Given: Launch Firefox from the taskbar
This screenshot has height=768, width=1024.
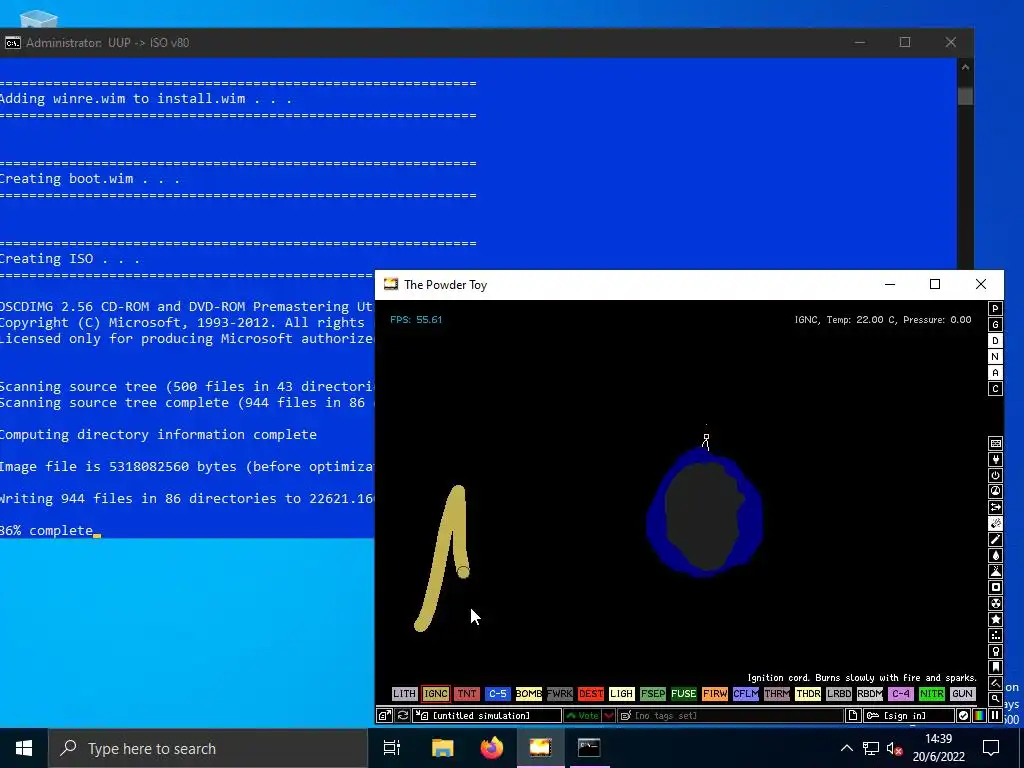Looking at the screenshot, I should click(x=492, y=748).
